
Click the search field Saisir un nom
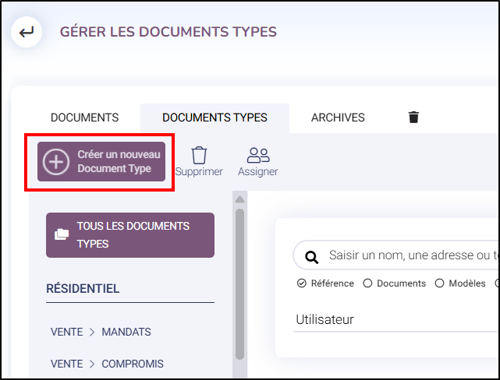pyautogui.click(x=396, y=255)
